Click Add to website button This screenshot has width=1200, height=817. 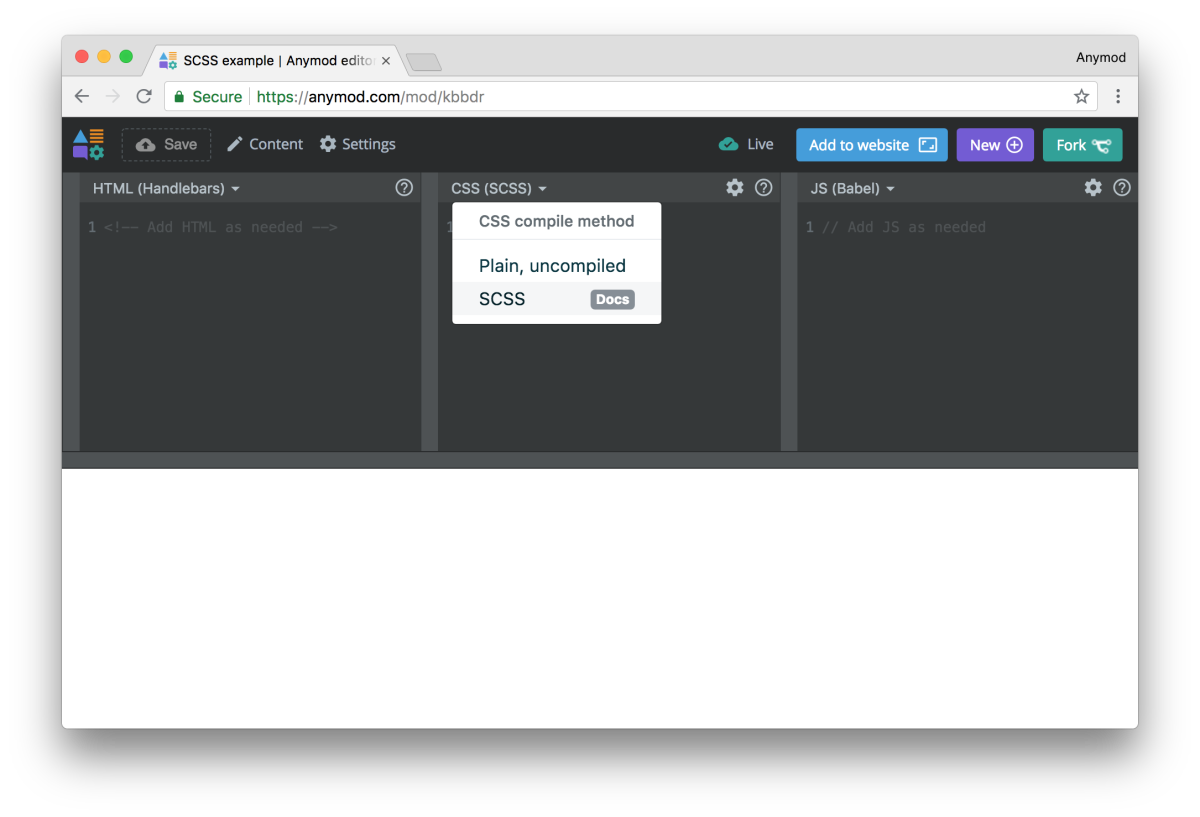[x=872, y=145]
